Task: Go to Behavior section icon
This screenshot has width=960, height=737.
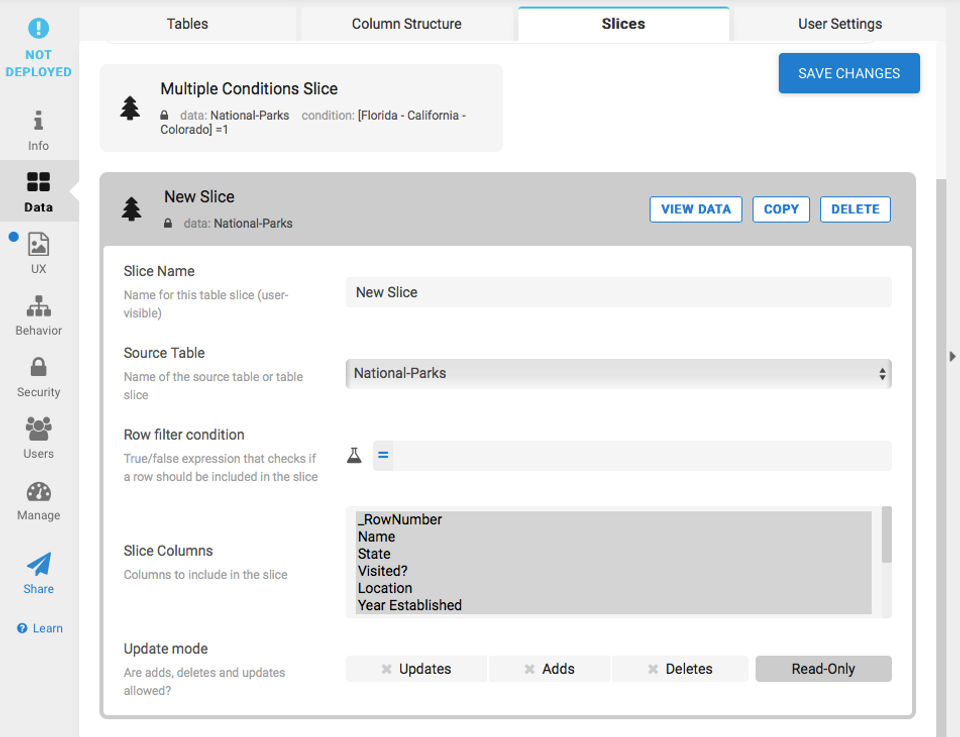Action: click(38, 306)
